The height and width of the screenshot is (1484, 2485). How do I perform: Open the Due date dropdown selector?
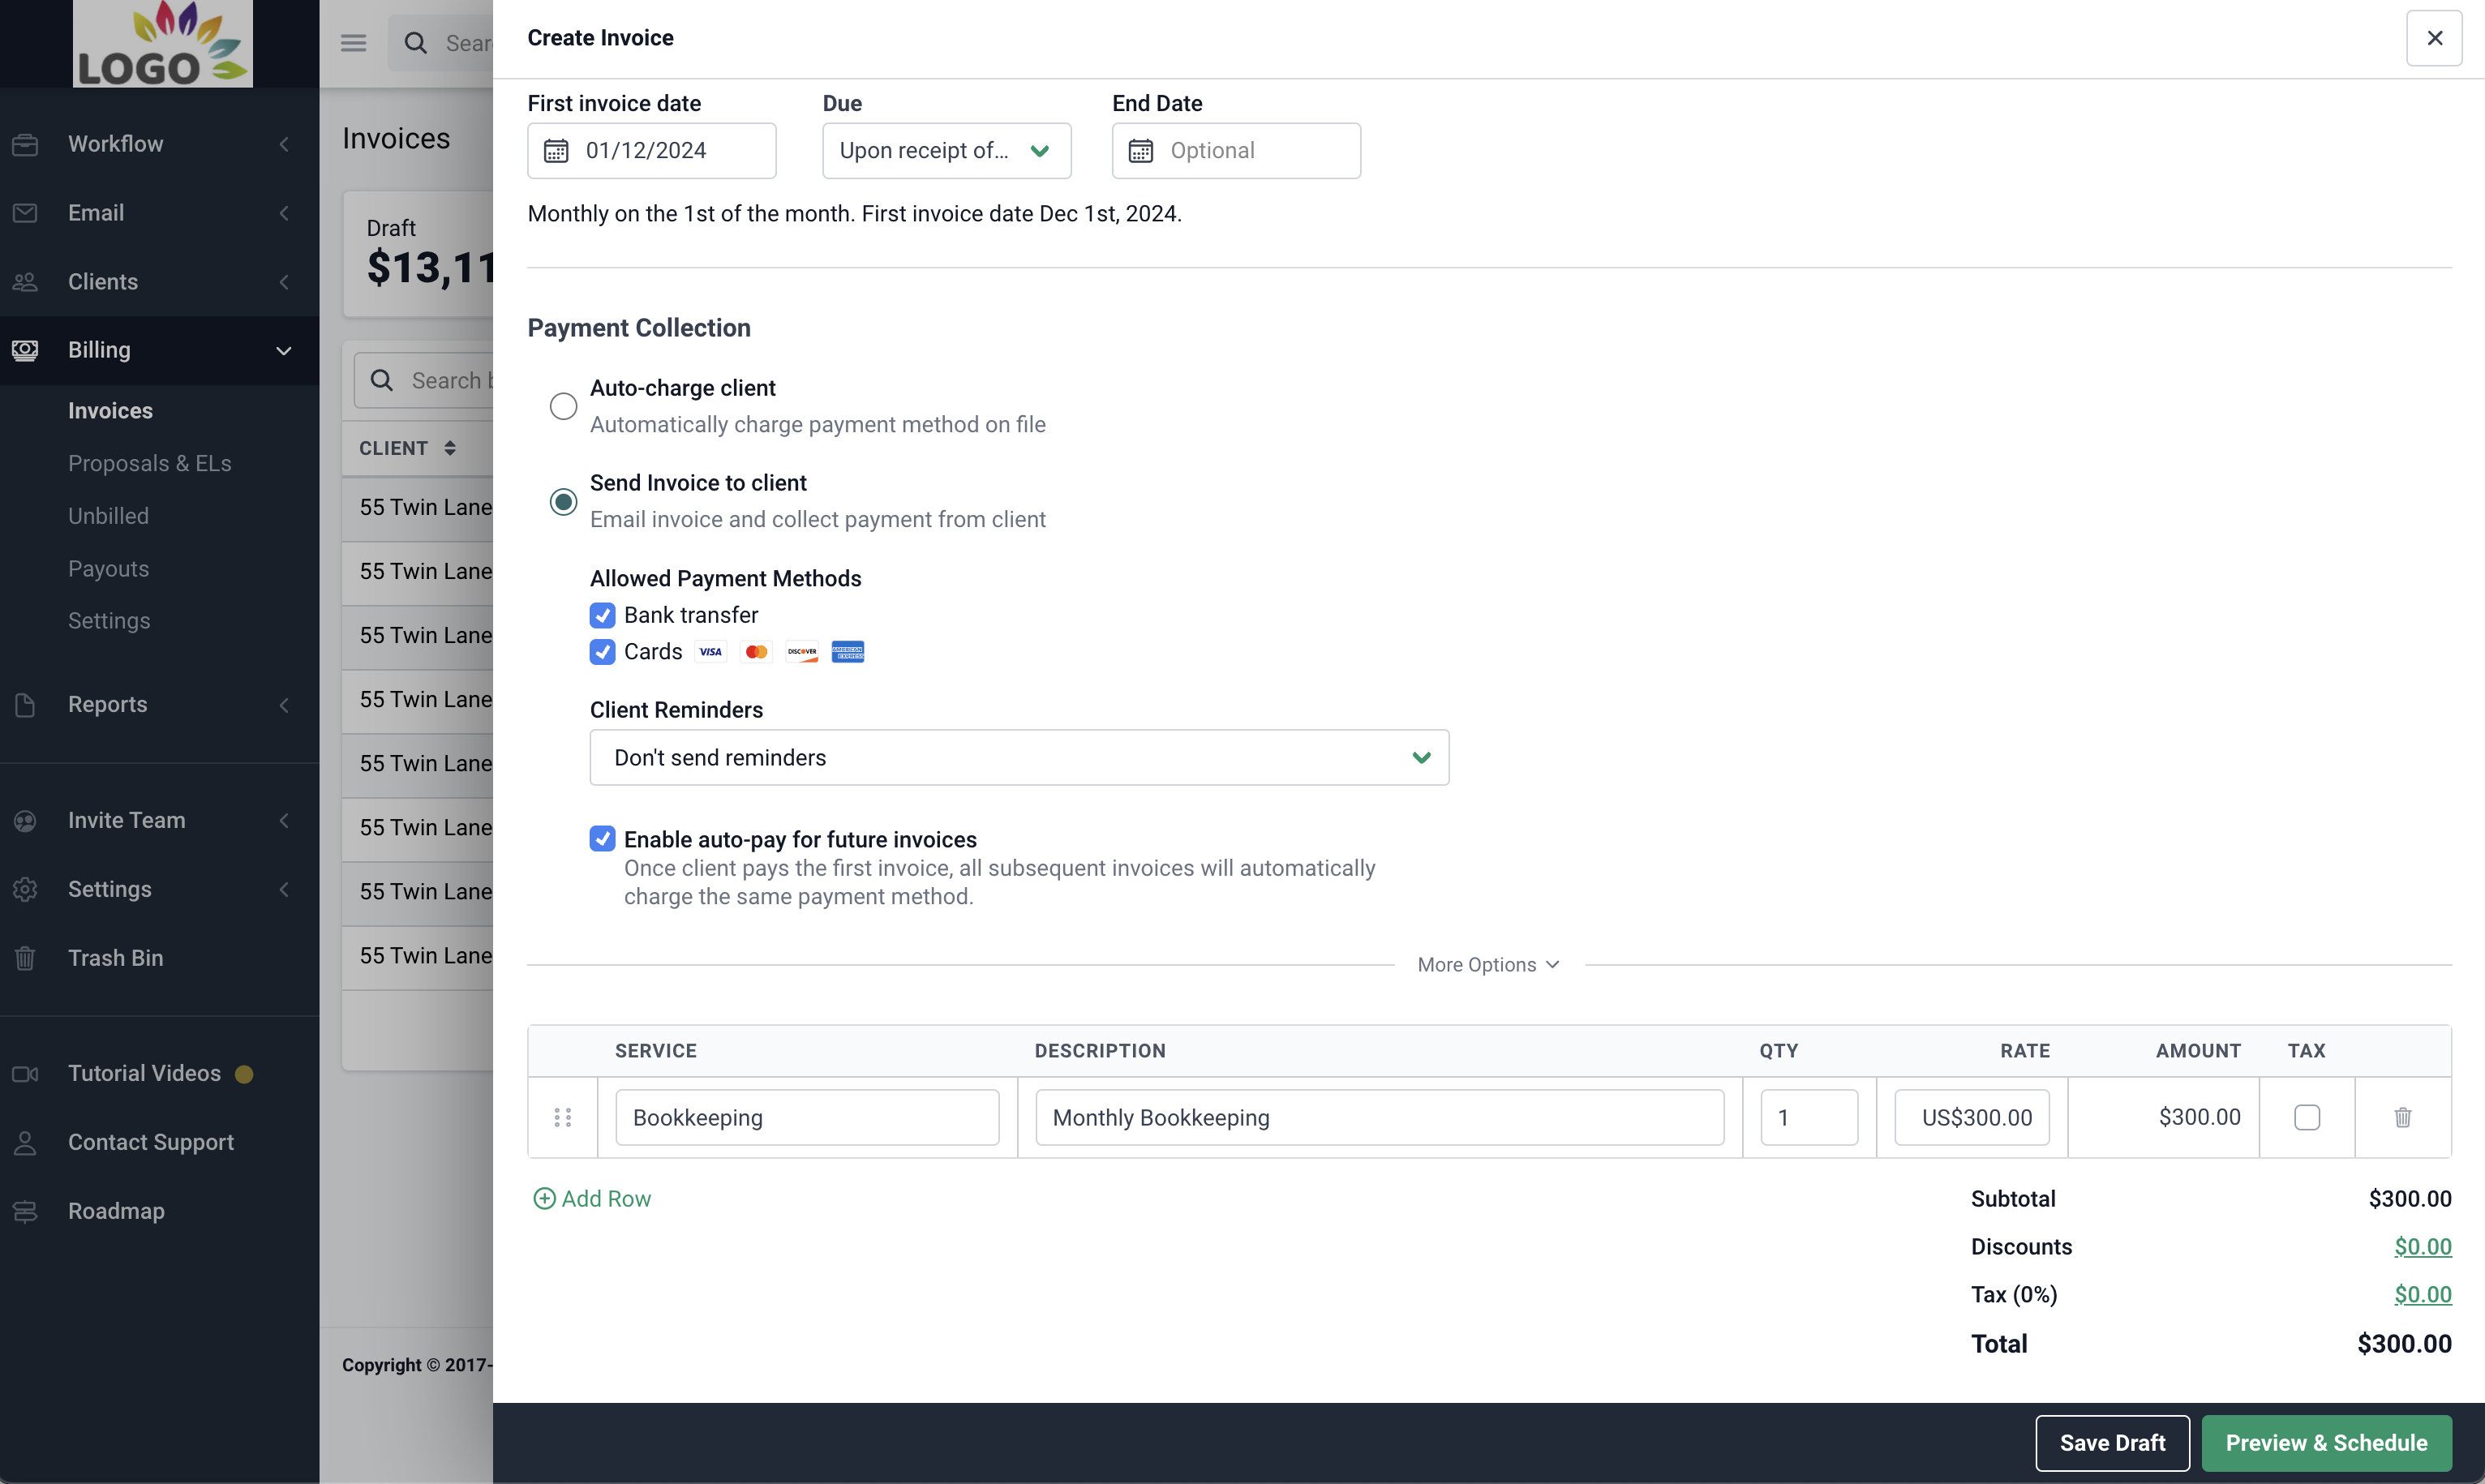[x=945, y=150]
